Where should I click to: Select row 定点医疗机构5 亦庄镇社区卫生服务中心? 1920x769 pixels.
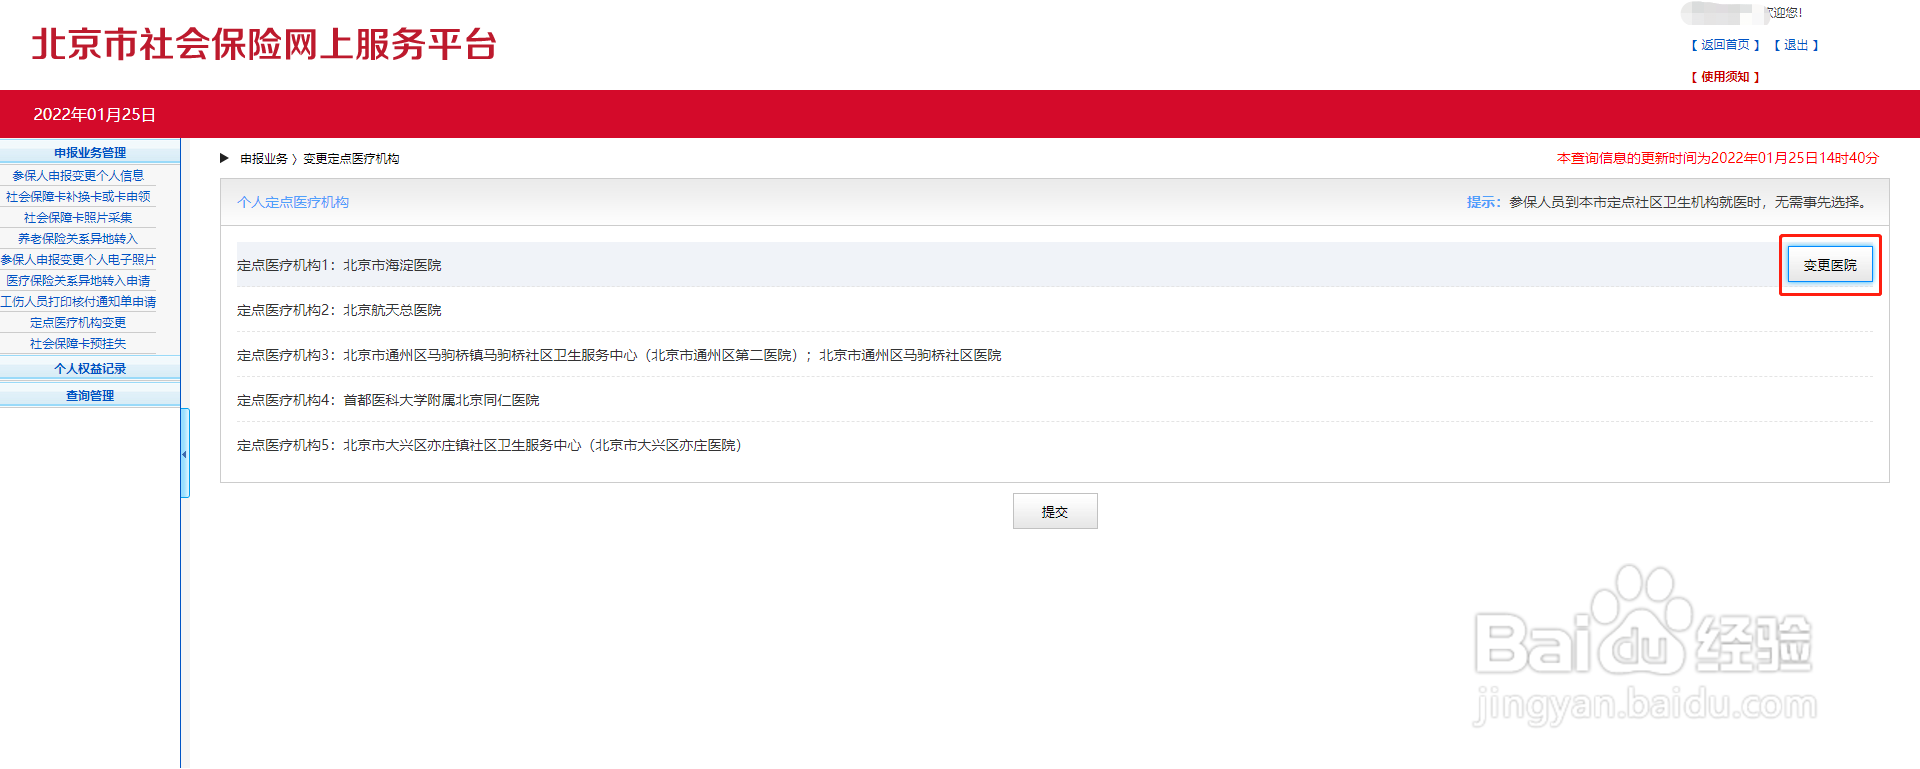[x=1055, y=445]
